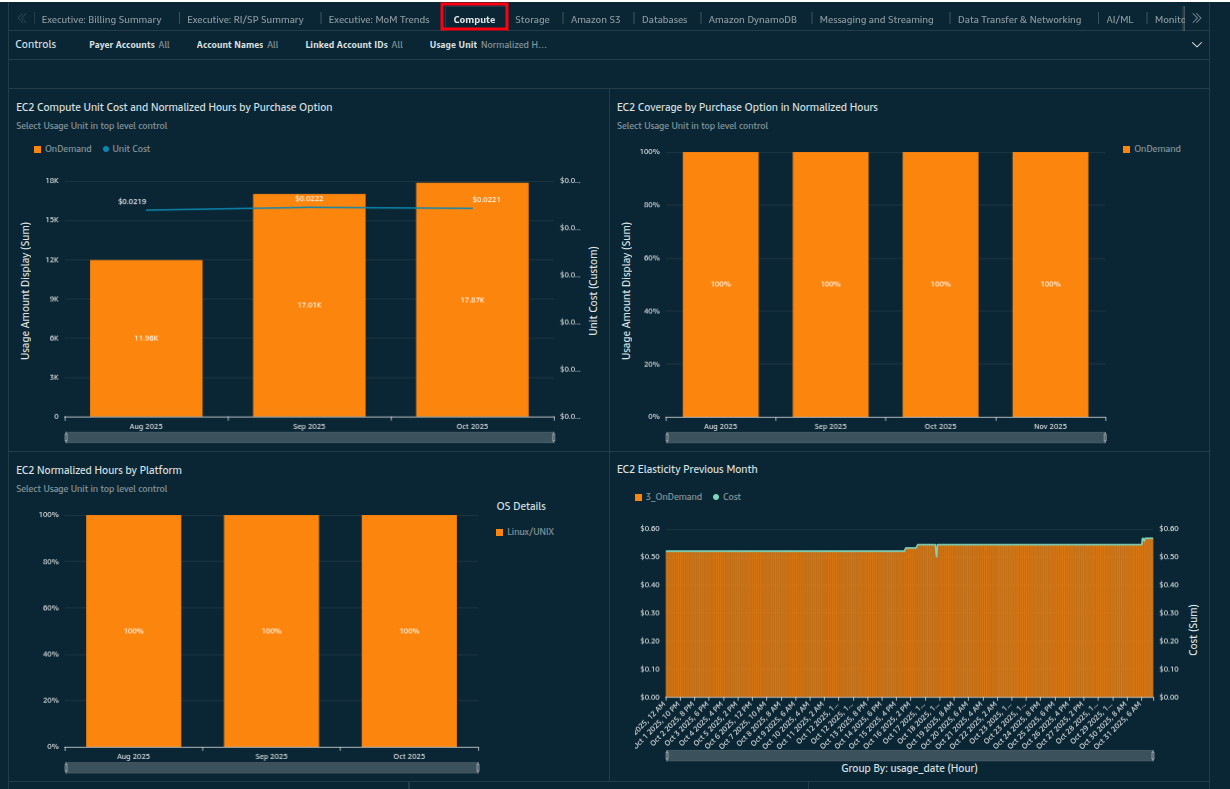Click the Nov 2025 coverage bar

click(1050, 284)
